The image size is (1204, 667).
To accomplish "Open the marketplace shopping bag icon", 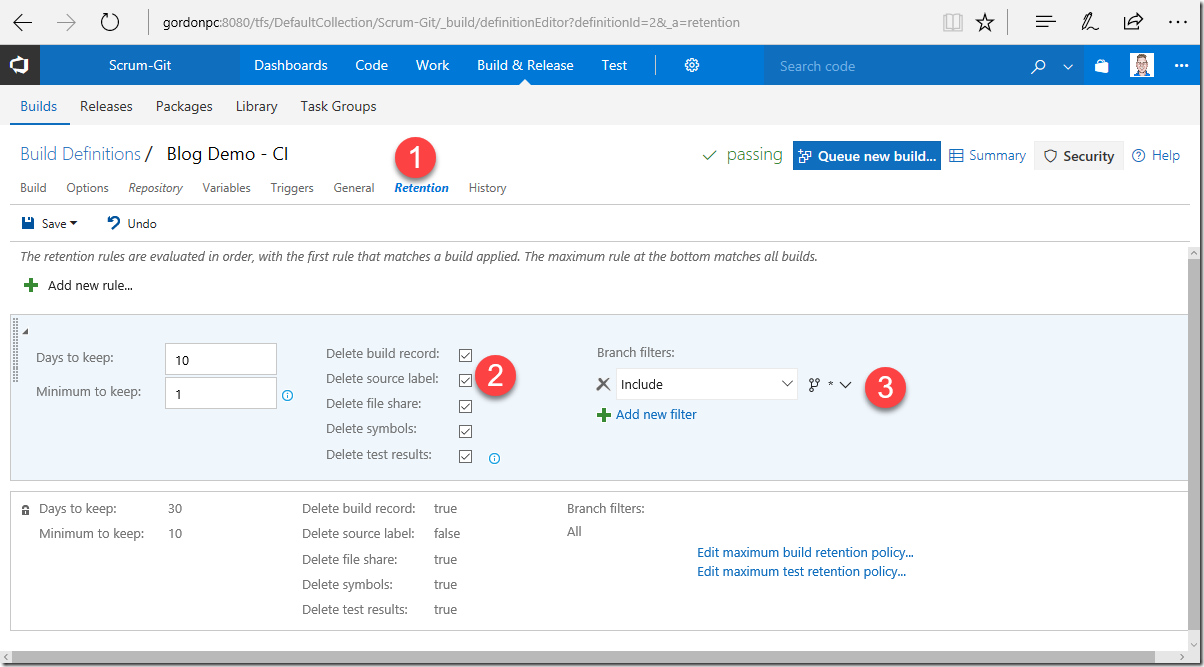I will 1101,66.
